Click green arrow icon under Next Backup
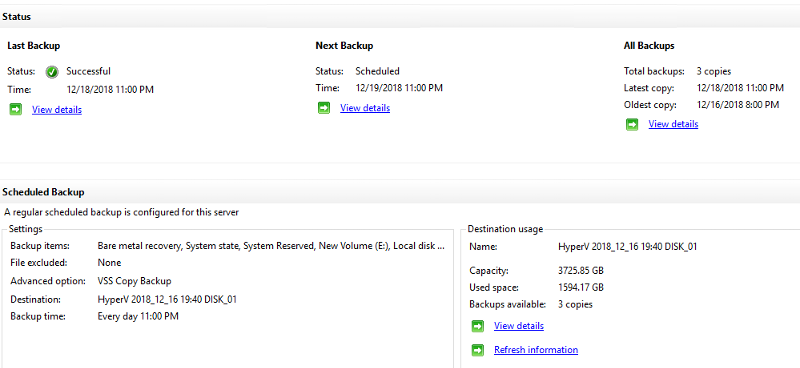Screen dimensions: 800x368 (x=324, y=108)
